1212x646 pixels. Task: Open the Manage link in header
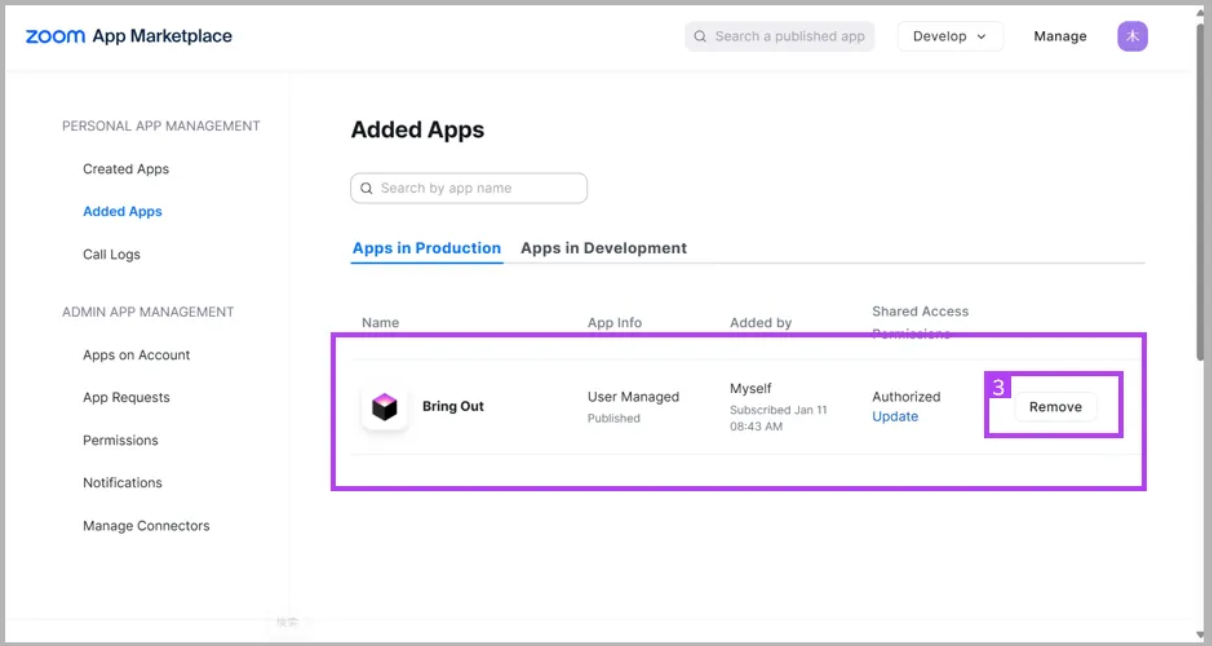click(x=1060, y=36)
